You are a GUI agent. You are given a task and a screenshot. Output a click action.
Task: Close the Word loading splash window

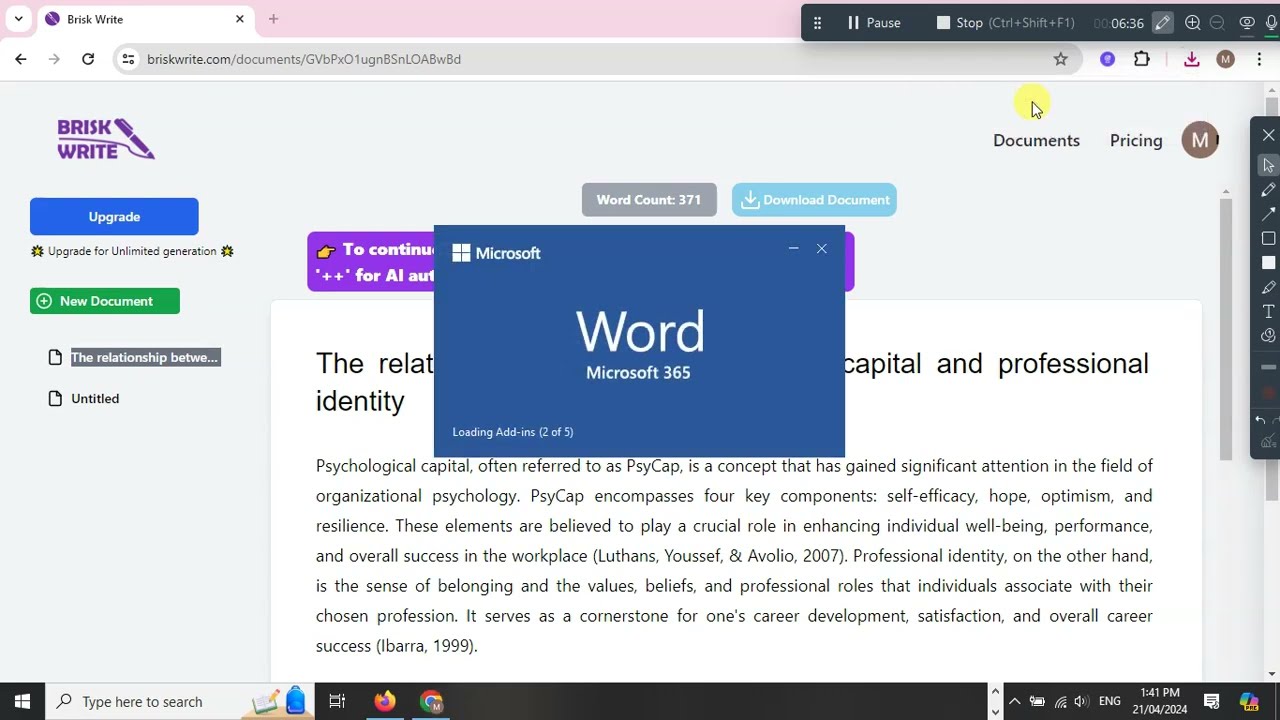pyautogui.click(x=822, y=249)
